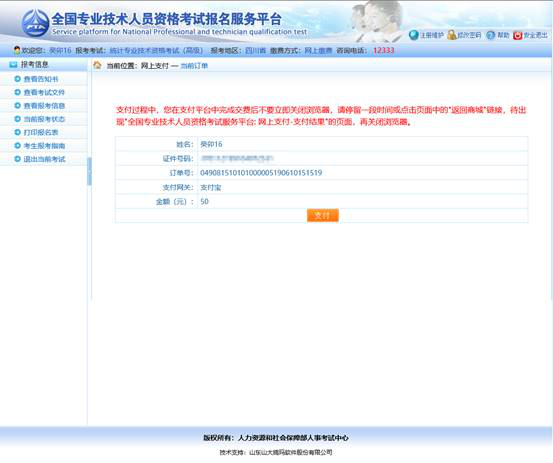This screenshot has height=463, width=553.
Task: Collapse sidebar using the splitter handle
Action: (90, 171)
